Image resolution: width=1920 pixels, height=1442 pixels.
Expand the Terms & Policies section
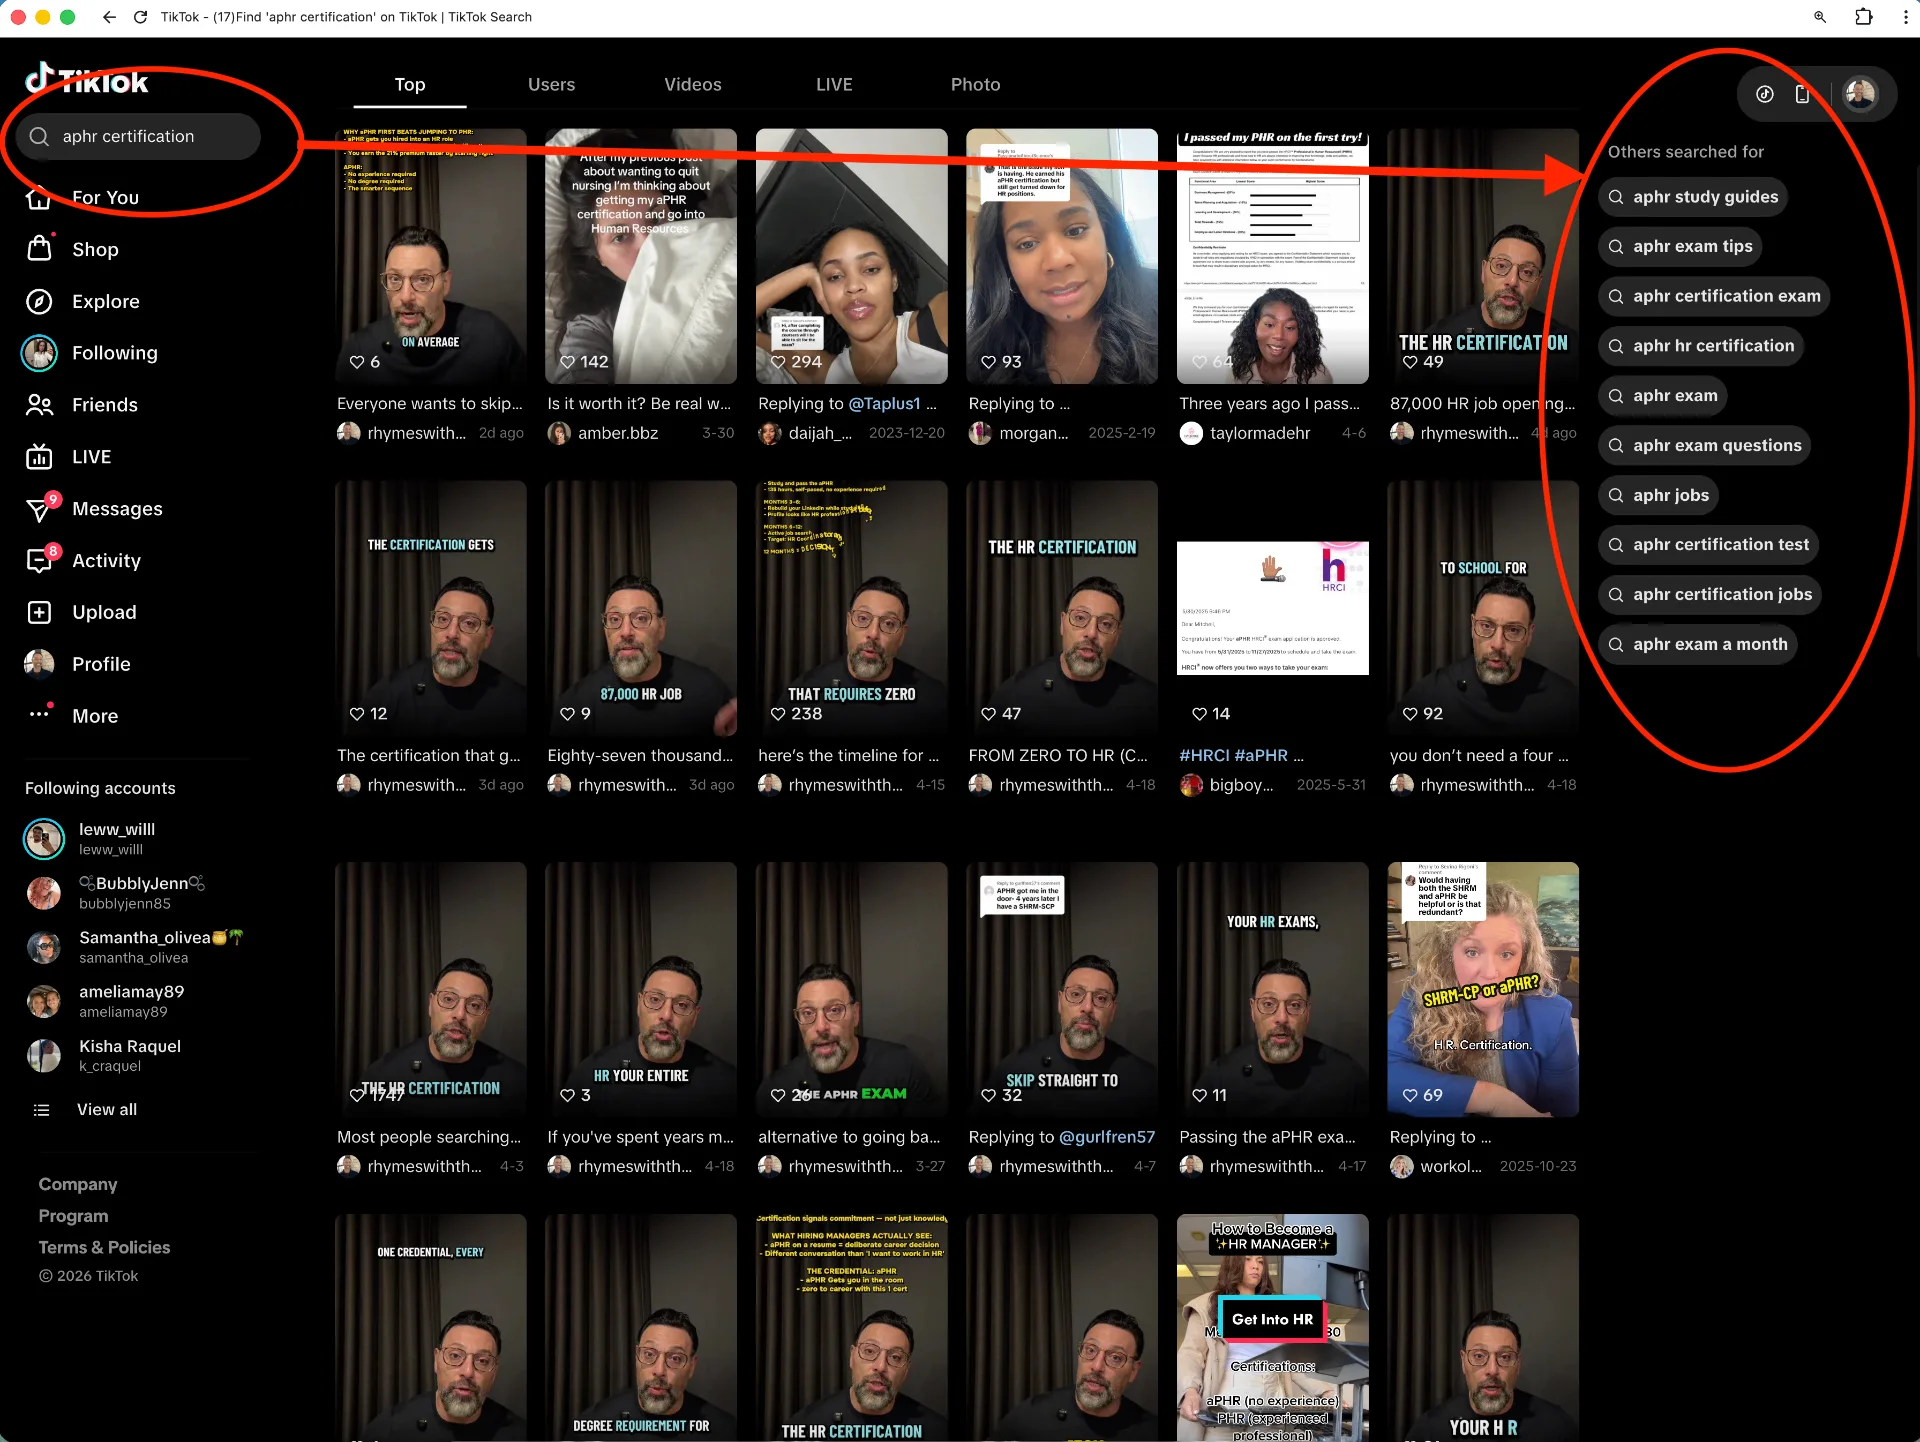pyautogui.click(x=104, y=1247)
